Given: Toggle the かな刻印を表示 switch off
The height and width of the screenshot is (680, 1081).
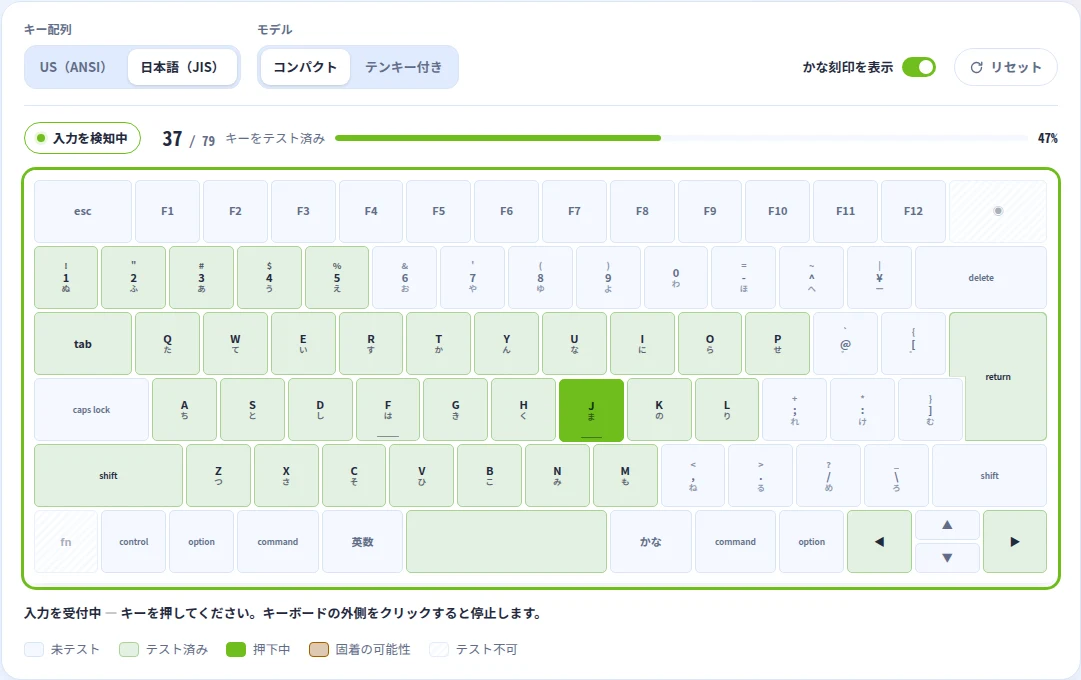Looking at the screenshot, I should click(918, 67).
